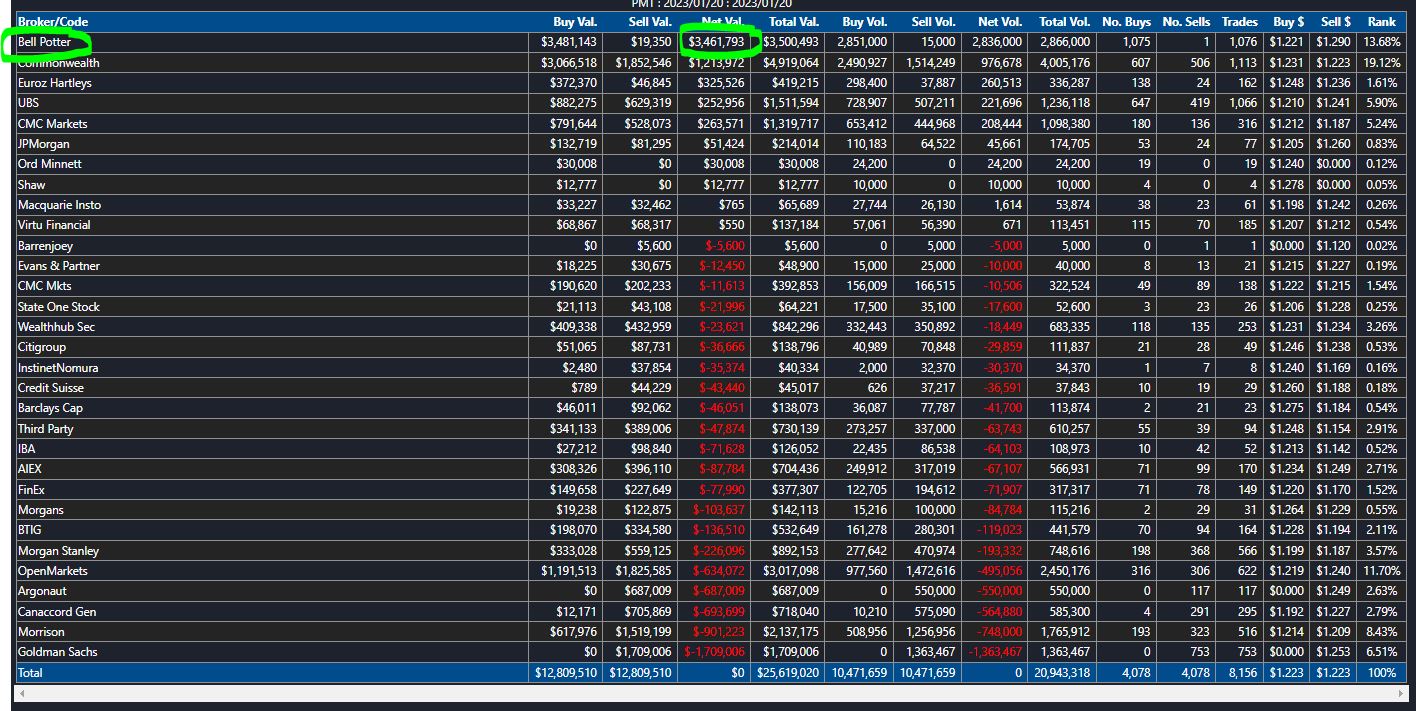The image size is (1416, 711).
Task: Click the Trades column header
Action: (1240, 22)
